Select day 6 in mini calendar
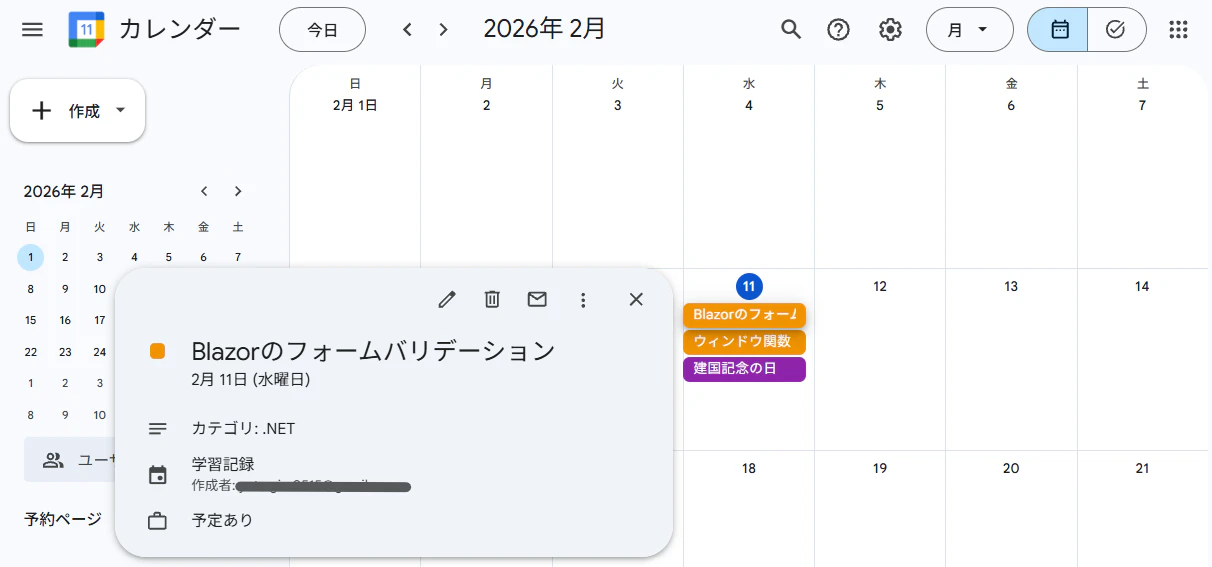Screen dimensions: 1212x567 tap(203, 257)
